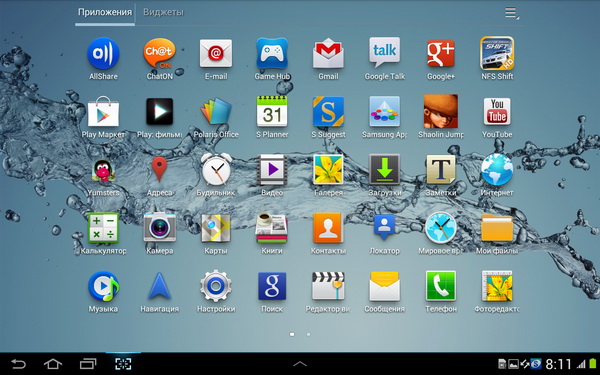600x375 pixels.
Task: Open notifications via clock 8:11
Action: pyautogui.click(x=558, y=364)
